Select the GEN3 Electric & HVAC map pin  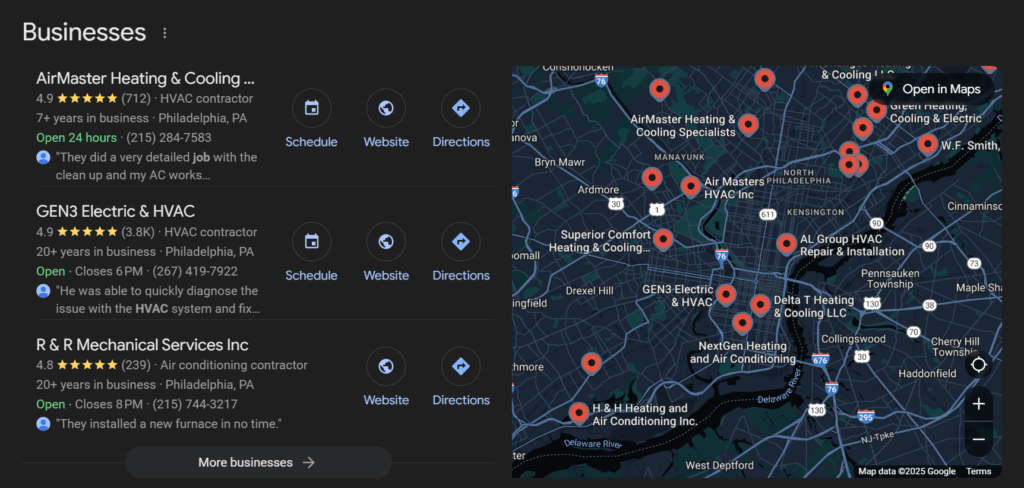click(x=726, y=295)
